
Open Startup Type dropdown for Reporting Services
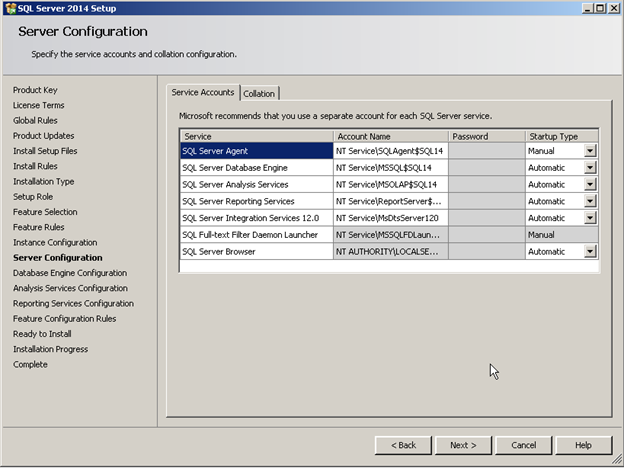point(590,201)
